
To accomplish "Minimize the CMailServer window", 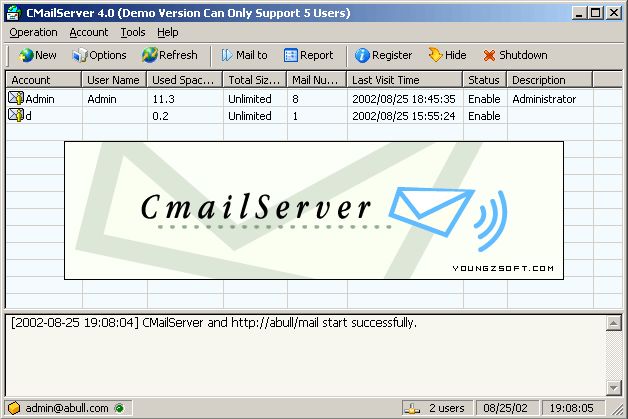I will pos(579,13).
